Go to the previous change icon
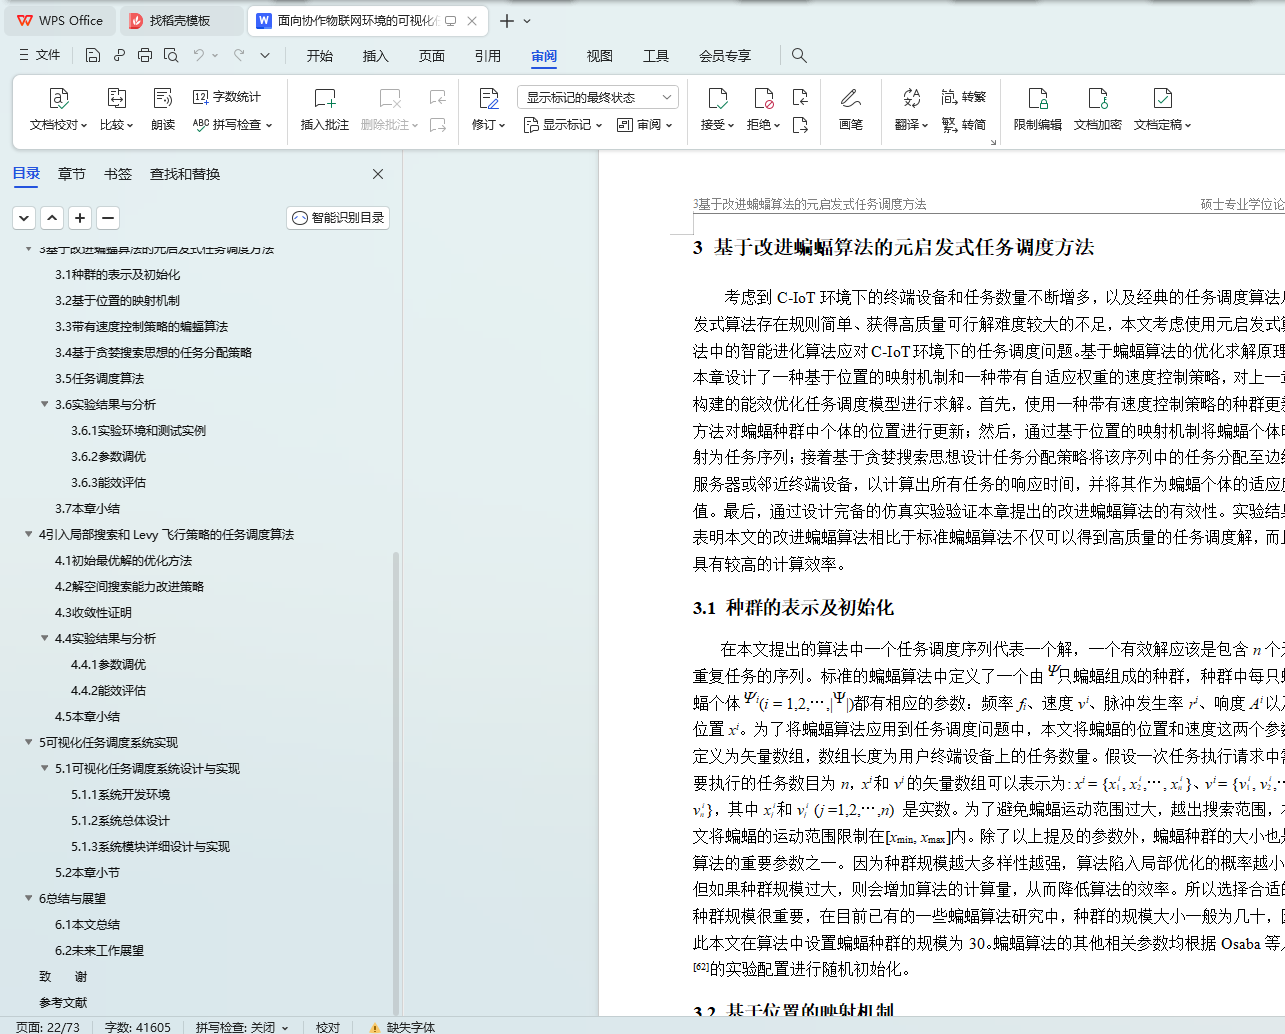Image resolution: width=1285 pixels, height=1034 pixels. click(x=800, y=97)
